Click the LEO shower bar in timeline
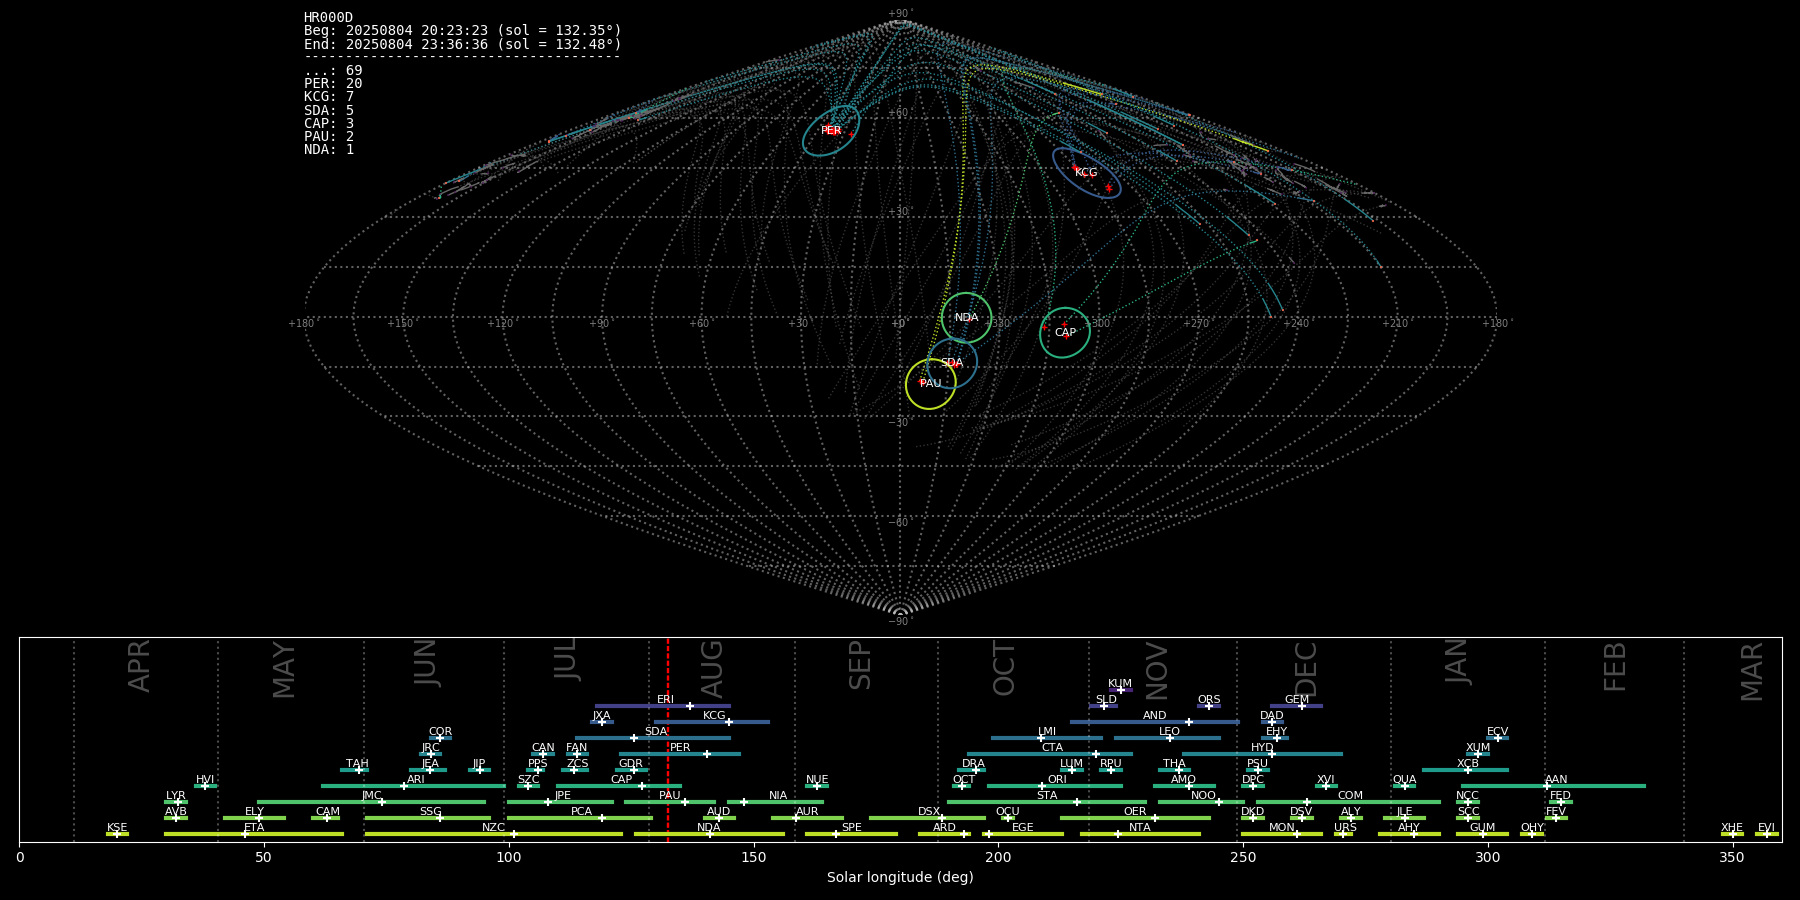Viewport: 1800px width, 900px height. tap(1167, 738)
